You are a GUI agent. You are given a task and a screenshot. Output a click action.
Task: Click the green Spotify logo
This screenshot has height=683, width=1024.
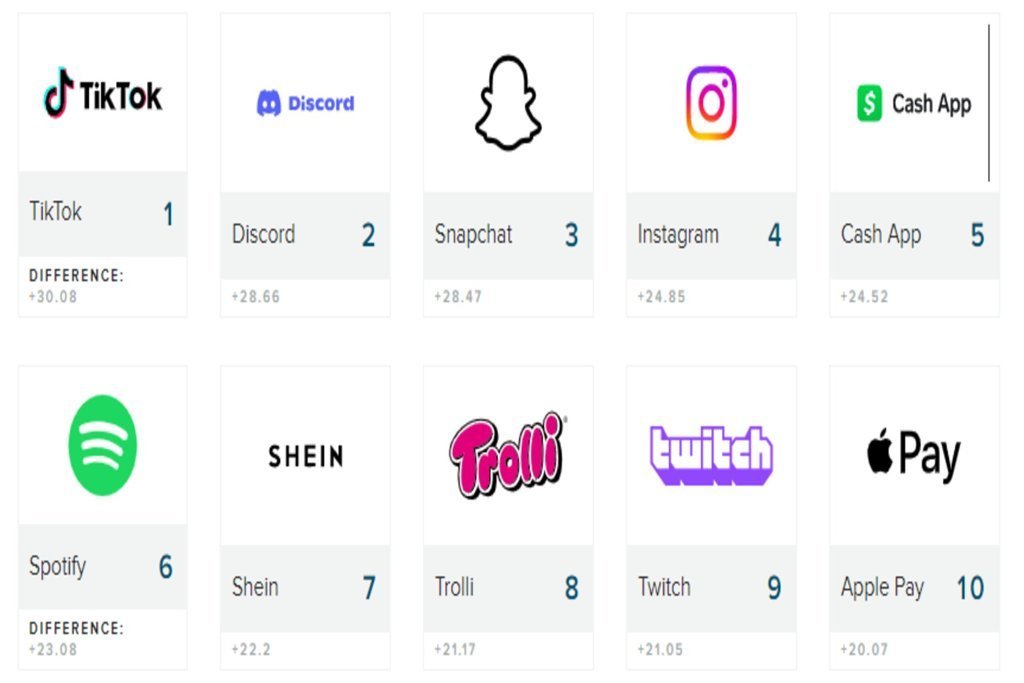(102, 445)
